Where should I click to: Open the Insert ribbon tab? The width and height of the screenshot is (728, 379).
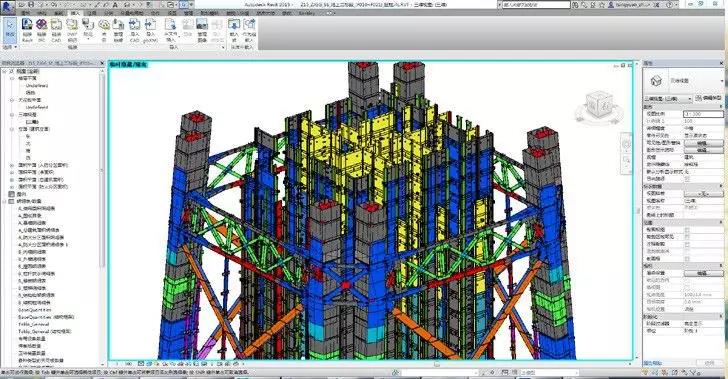75,13
